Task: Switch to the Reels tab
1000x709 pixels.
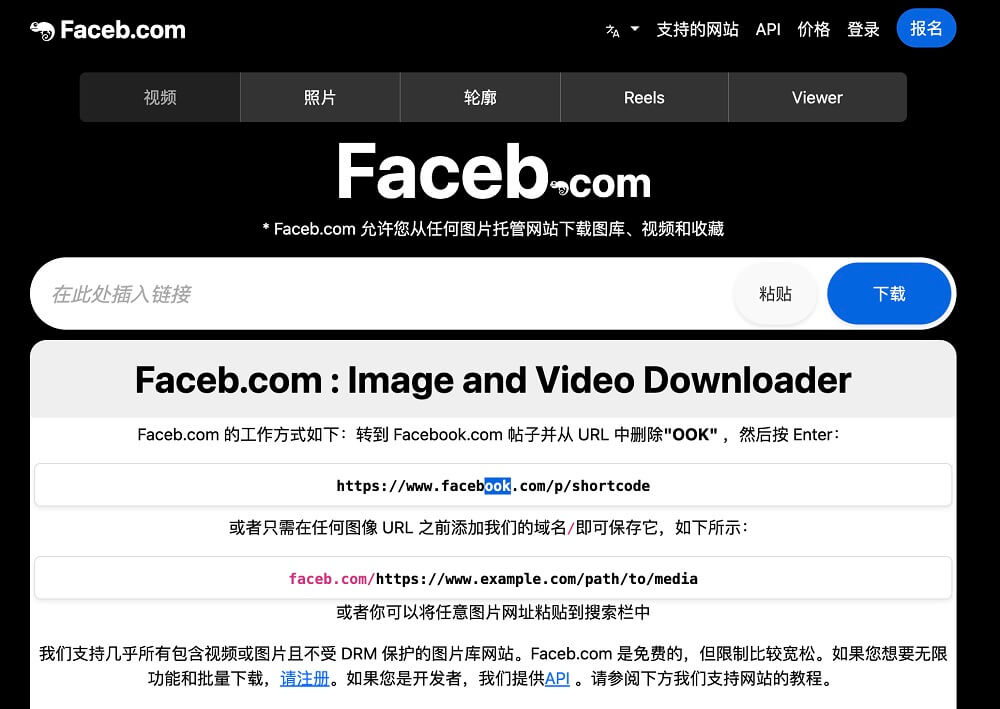Action: coord(644,97)
